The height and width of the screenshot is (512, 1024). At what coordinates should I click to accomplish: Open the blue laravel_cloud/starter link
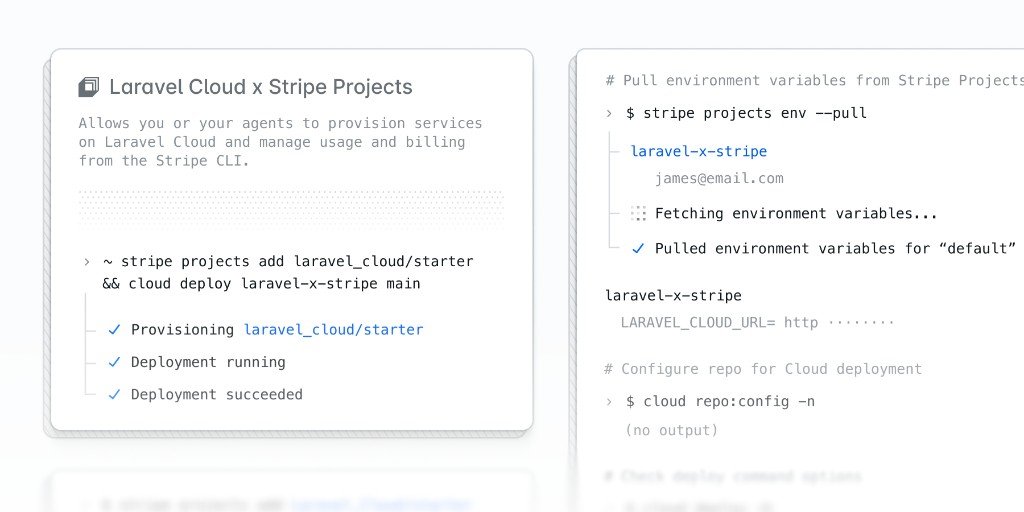click(x=333, y=330)
